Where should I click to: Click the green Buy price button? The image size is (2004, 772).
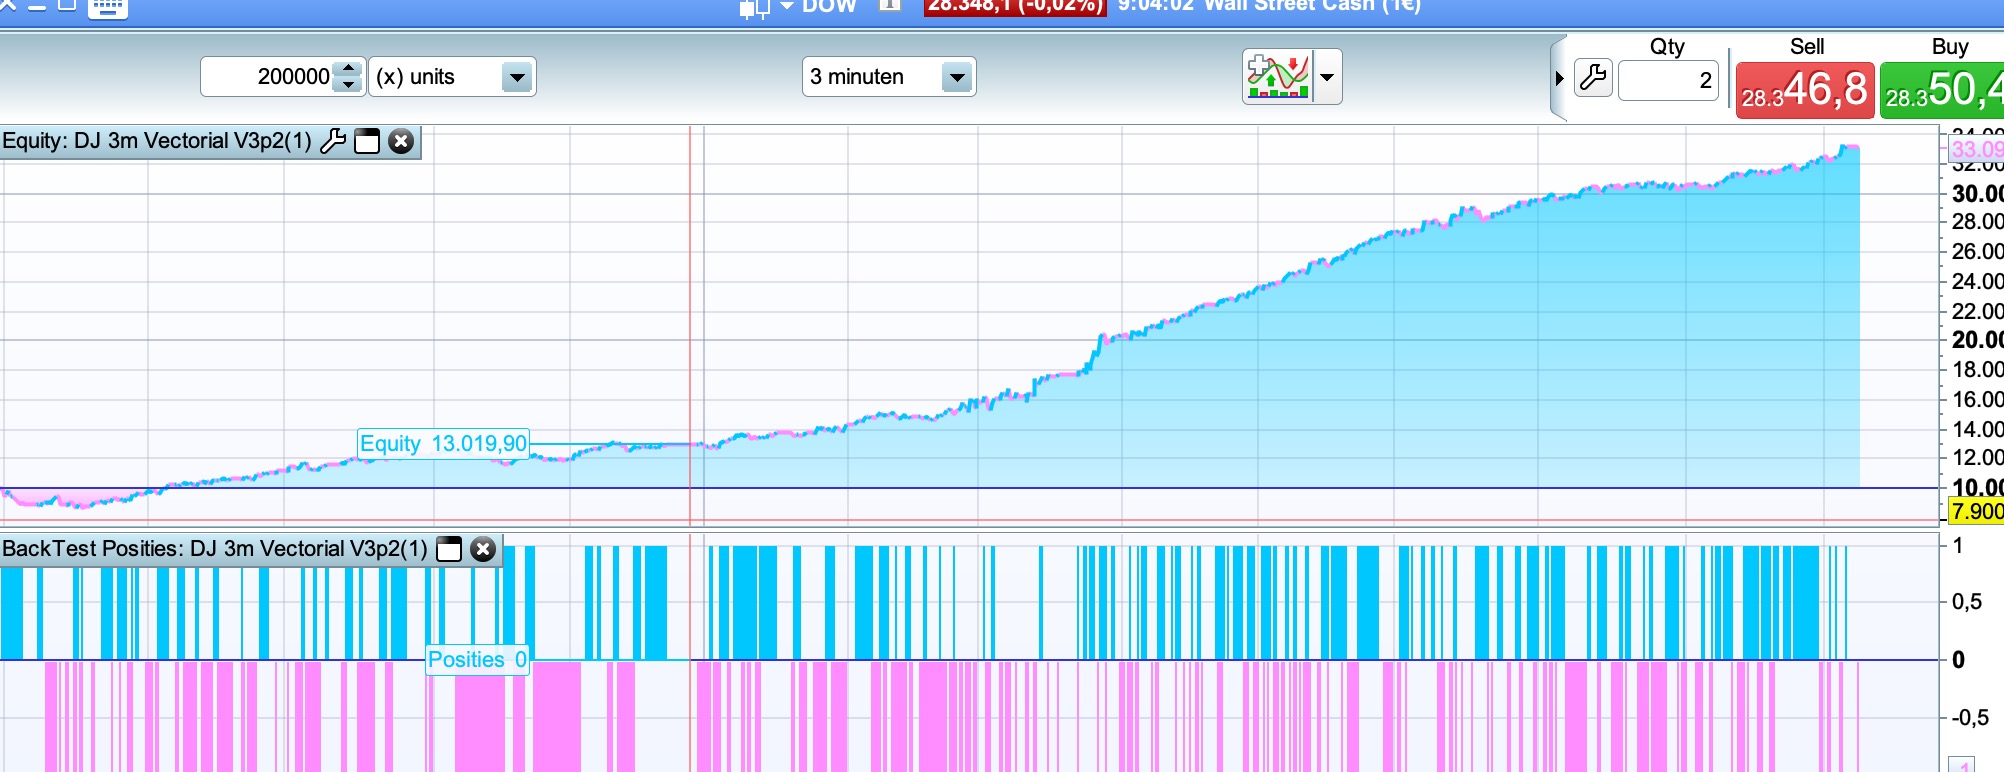tap(1942, 90)
